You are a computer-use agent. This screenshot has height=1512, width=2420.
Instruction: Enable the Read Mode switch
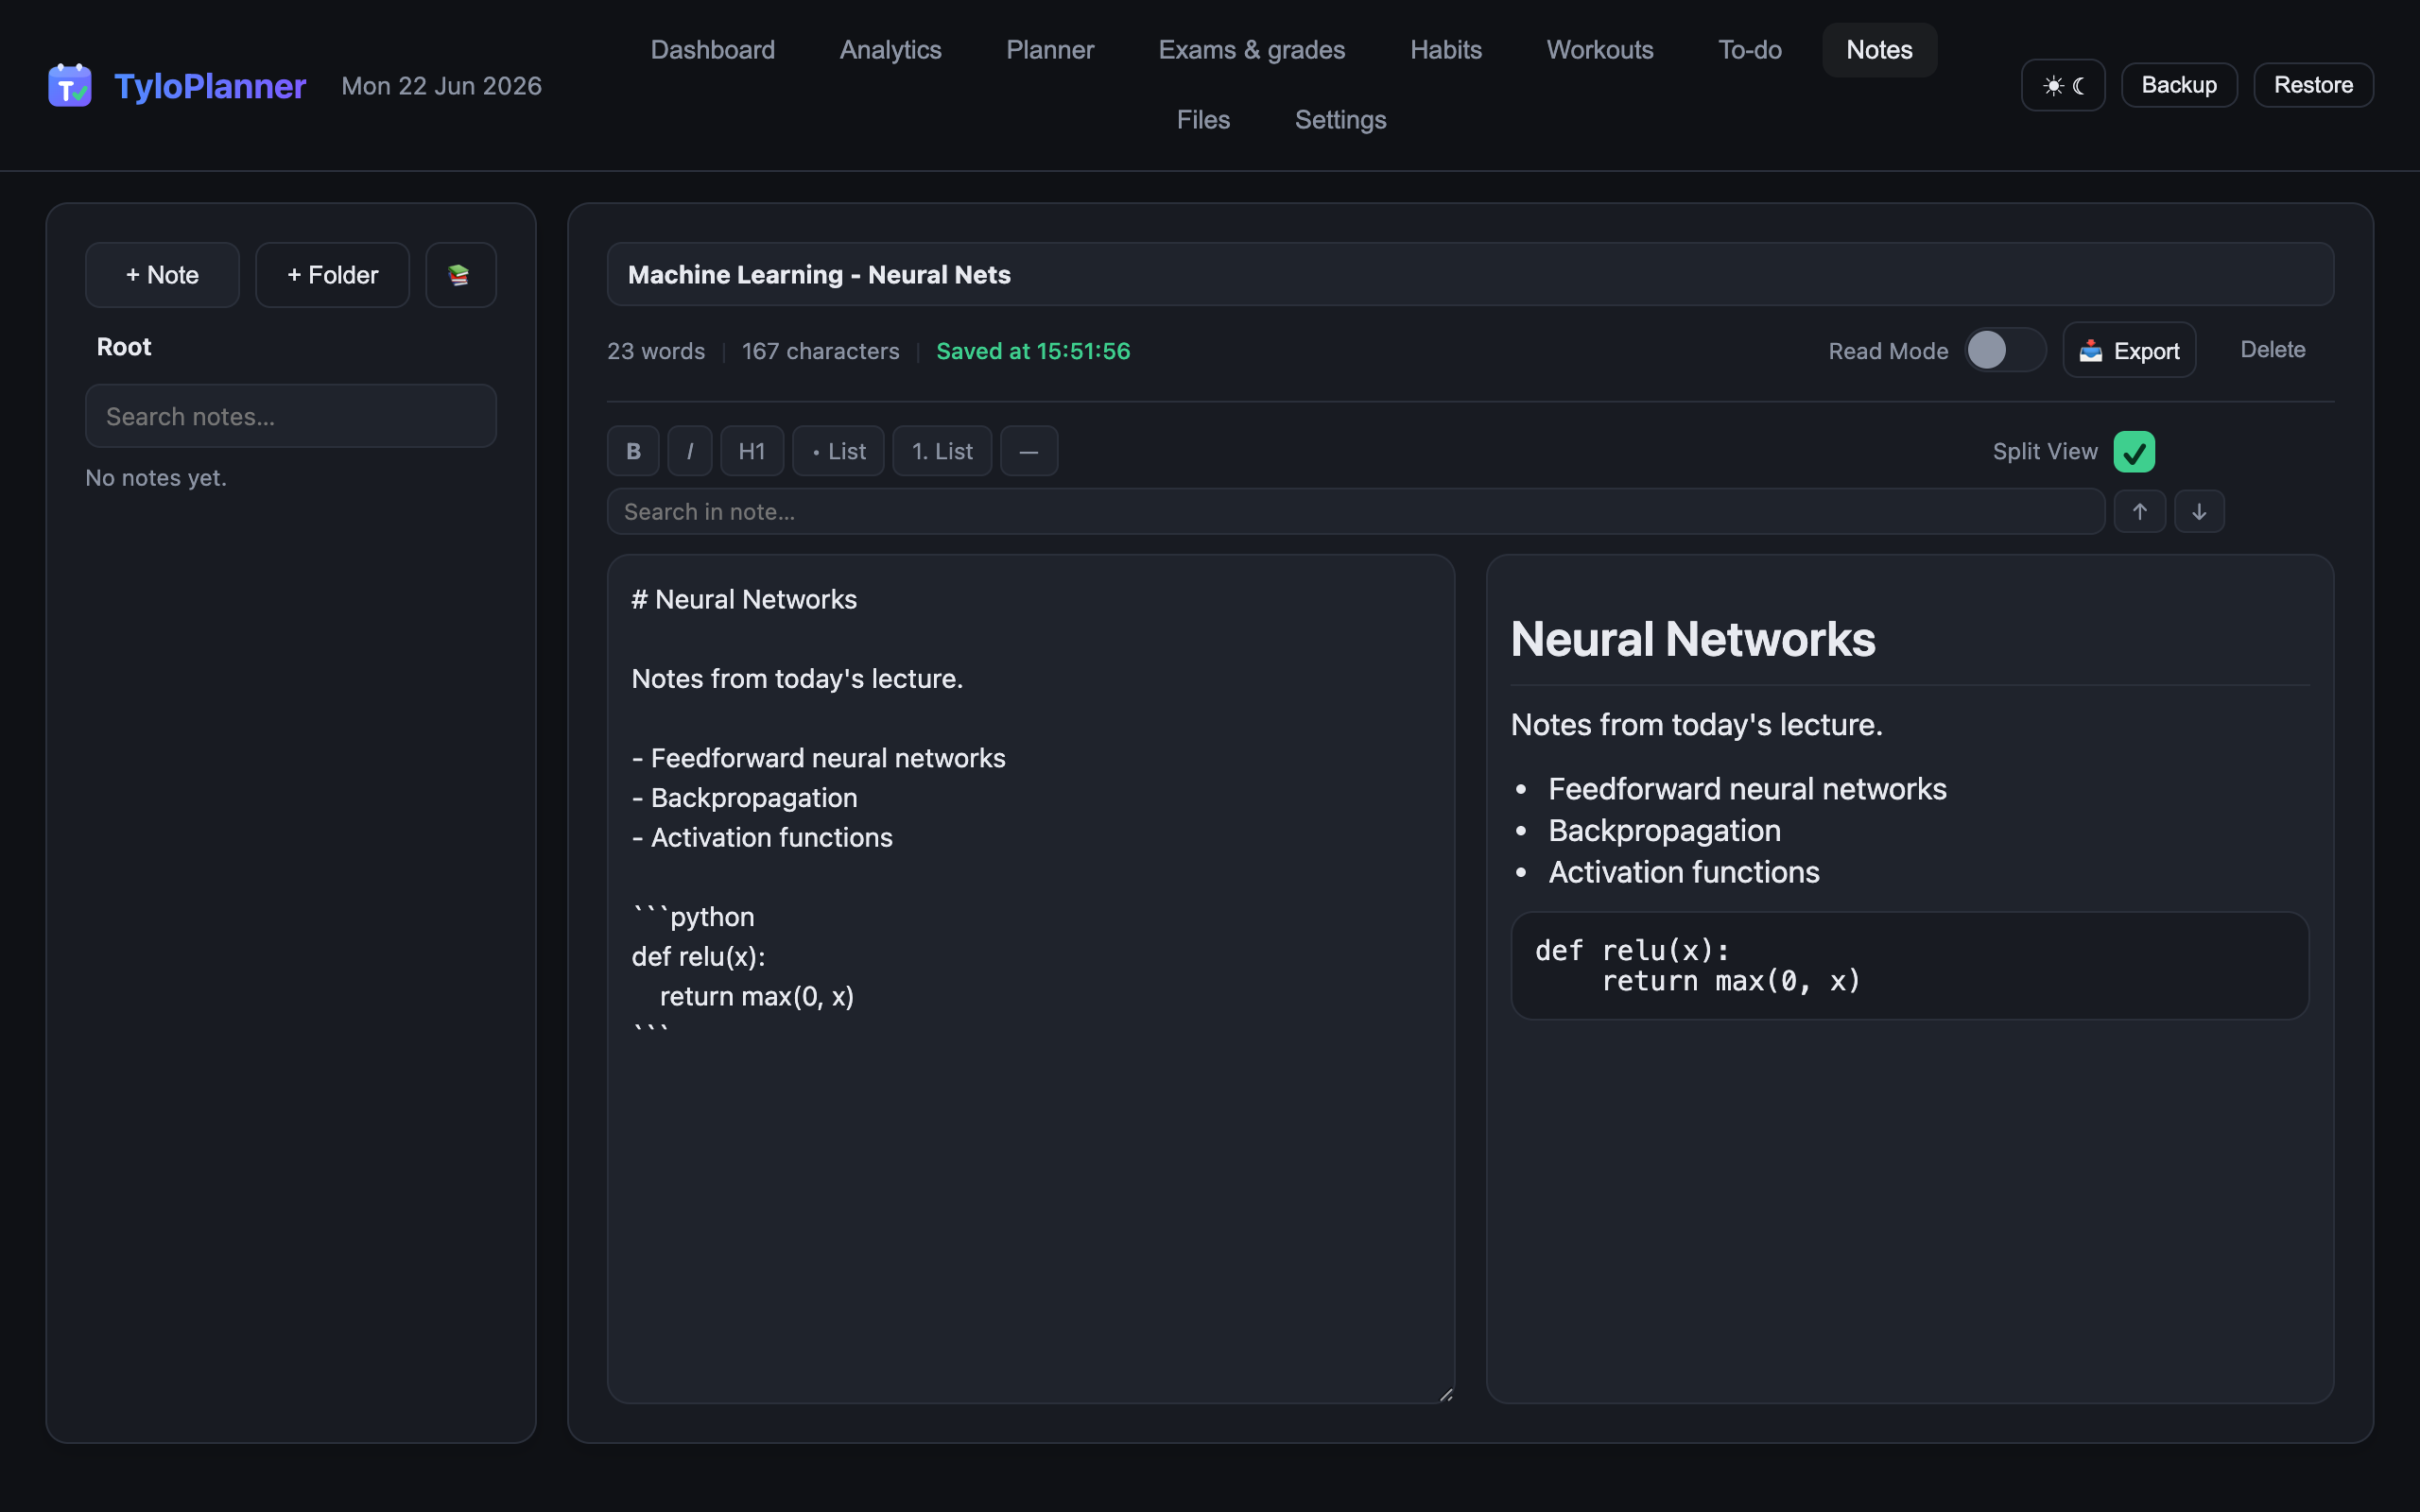[2005, 350]
